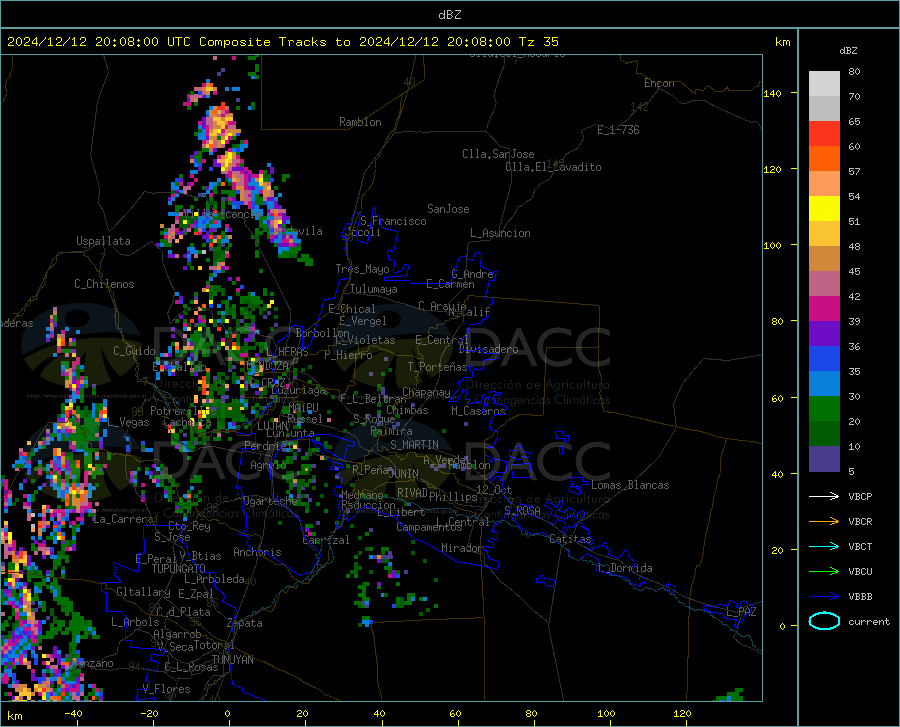Click the white VBCP arrow icon
This screenshot has width=900, height=727.
[824, 496]
